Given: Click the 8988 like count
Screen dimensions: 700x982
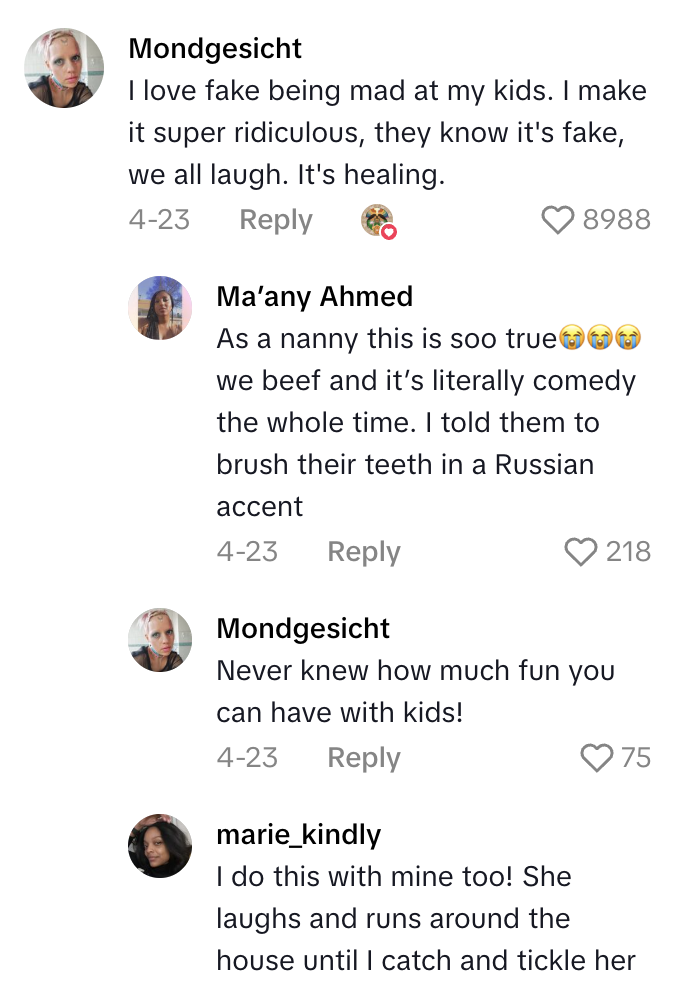Looking at the screenshot, I should 616,220.
